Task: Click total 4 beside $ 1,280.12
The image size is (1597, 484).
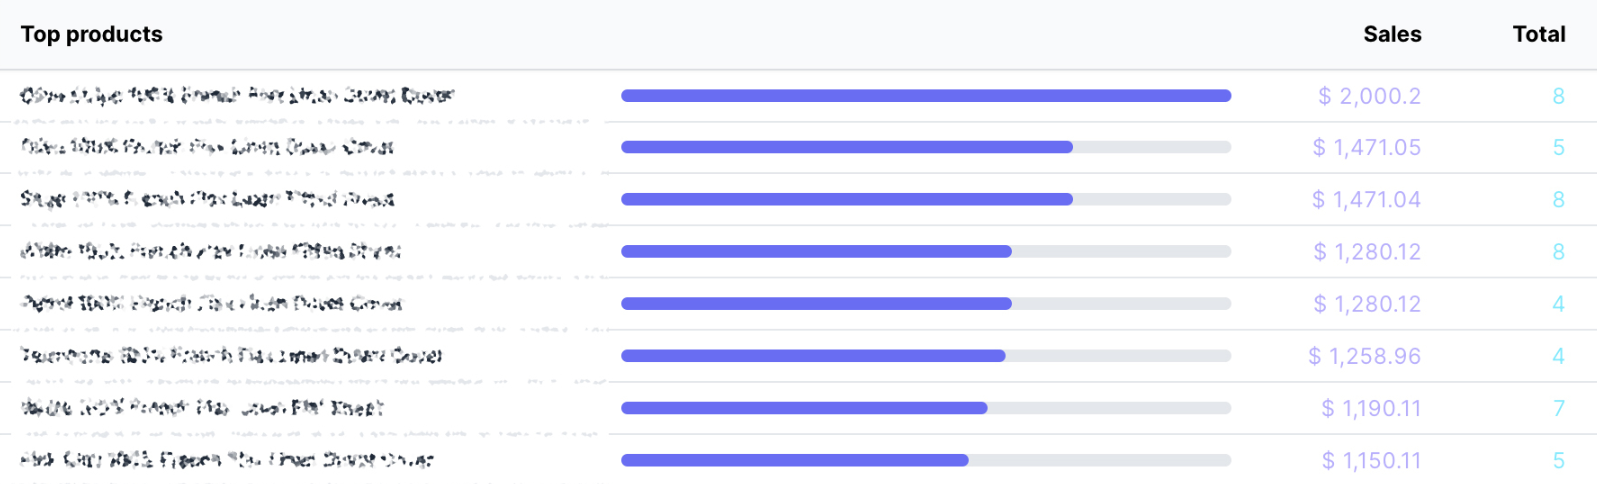Action: [1558, 304]
